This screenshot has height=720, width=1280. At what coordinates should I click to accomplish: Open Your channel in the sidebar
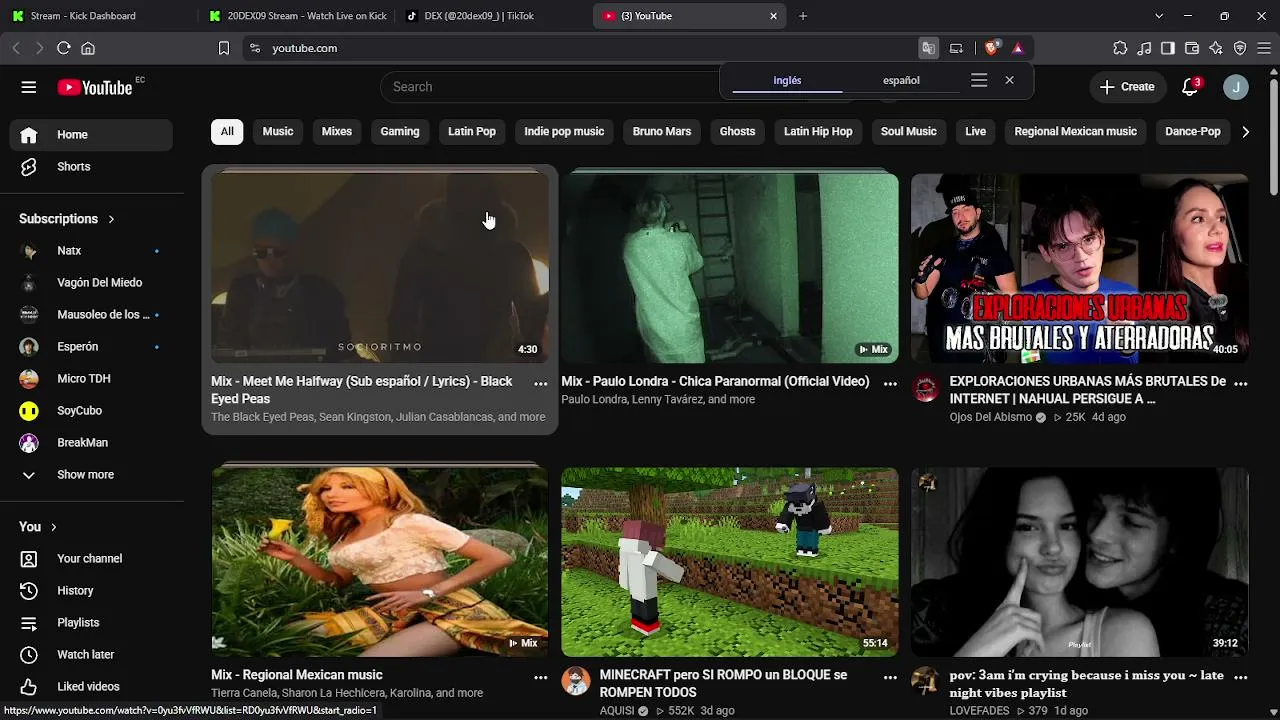[91, 559]
